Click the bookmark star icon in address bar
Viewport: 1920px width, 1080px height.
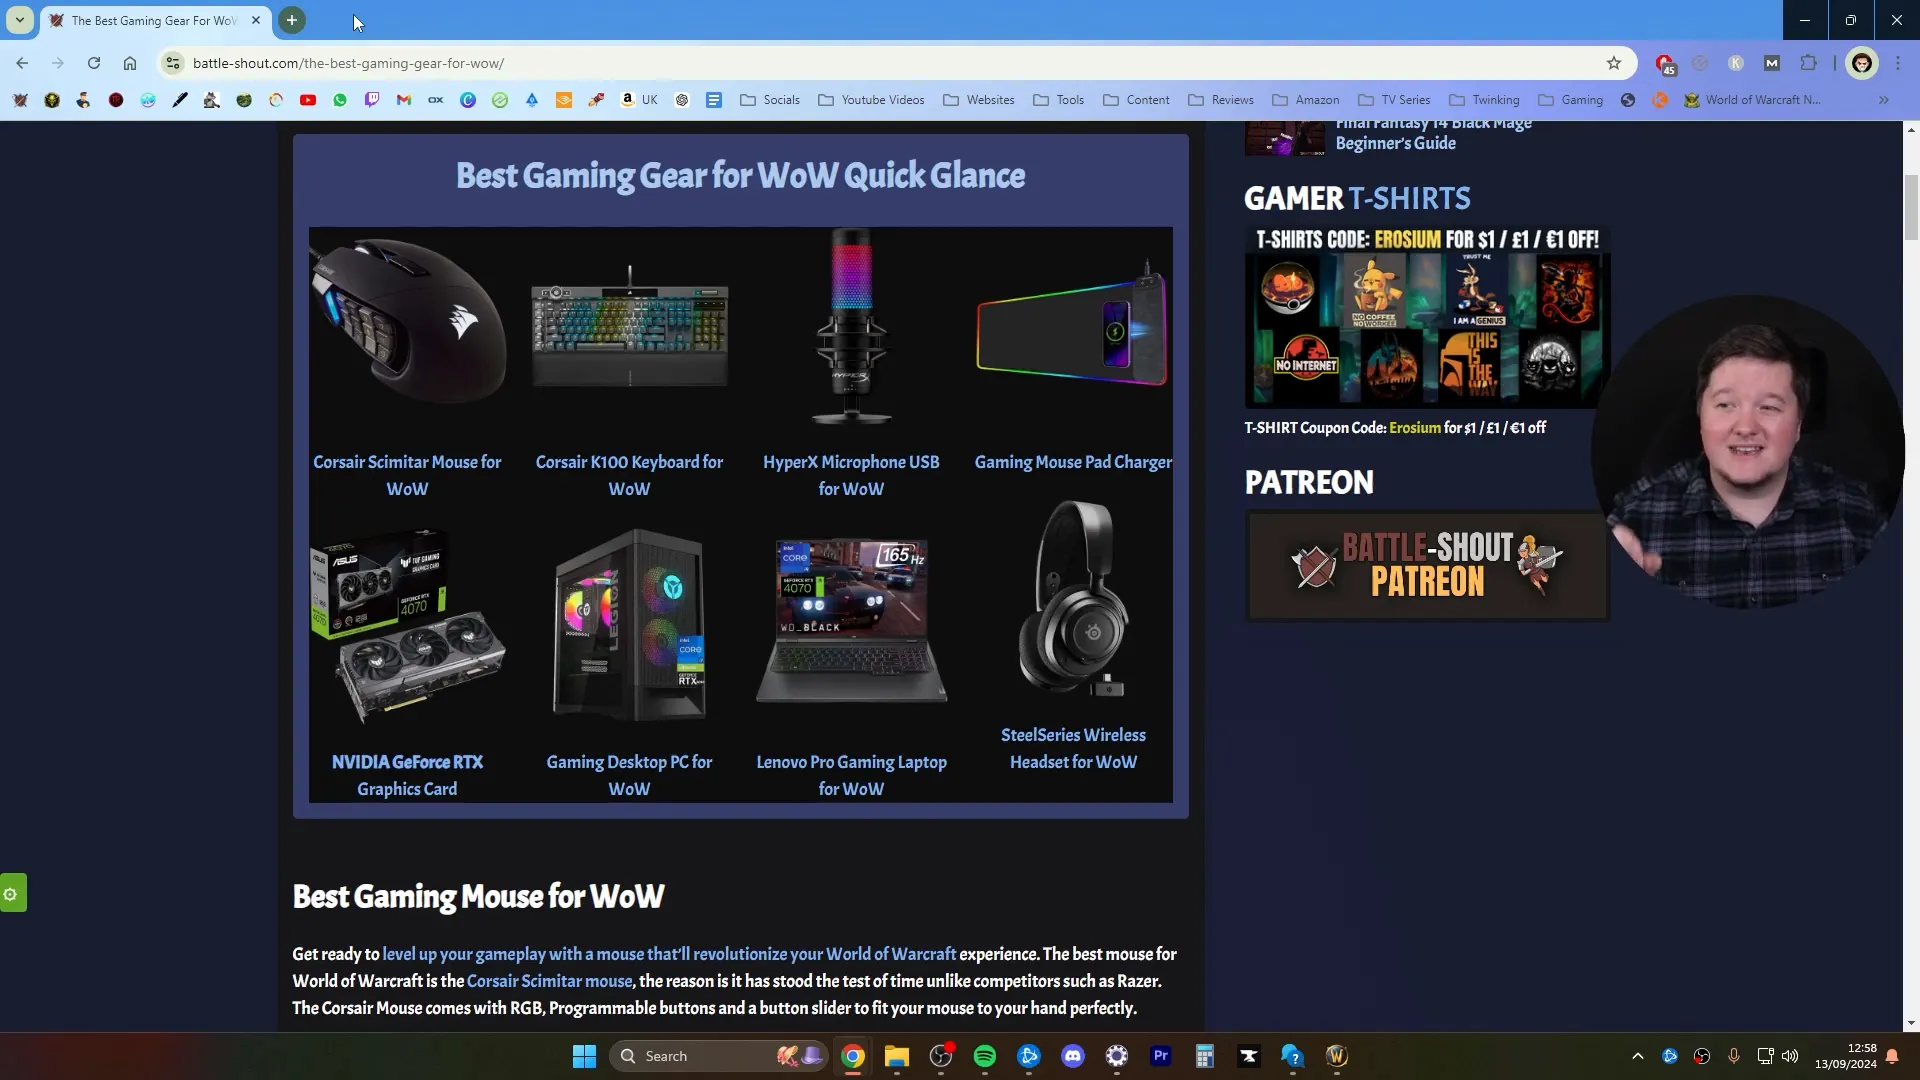click(x=1613, y=63)
